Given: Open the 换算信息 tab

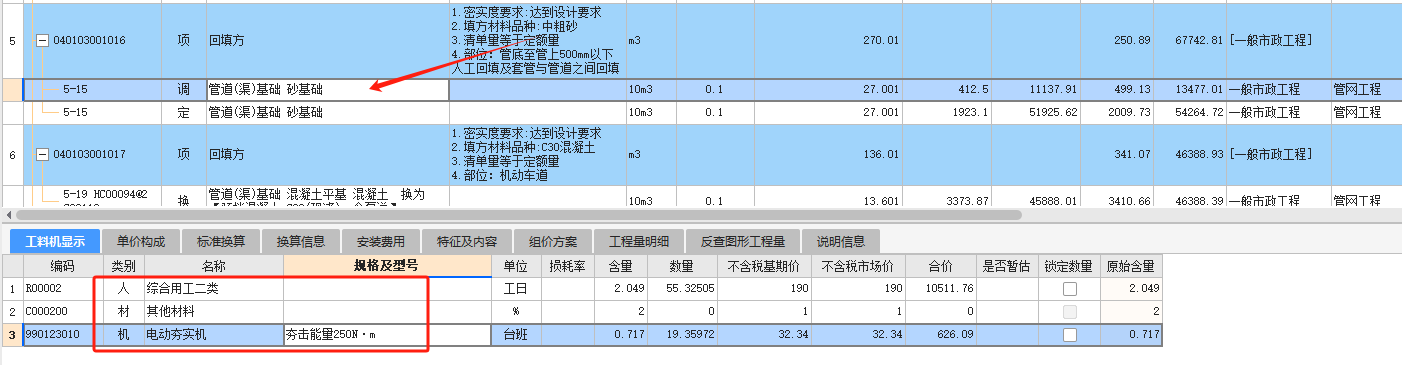Looking at the screenshot, I should click(x=300, y=240).
